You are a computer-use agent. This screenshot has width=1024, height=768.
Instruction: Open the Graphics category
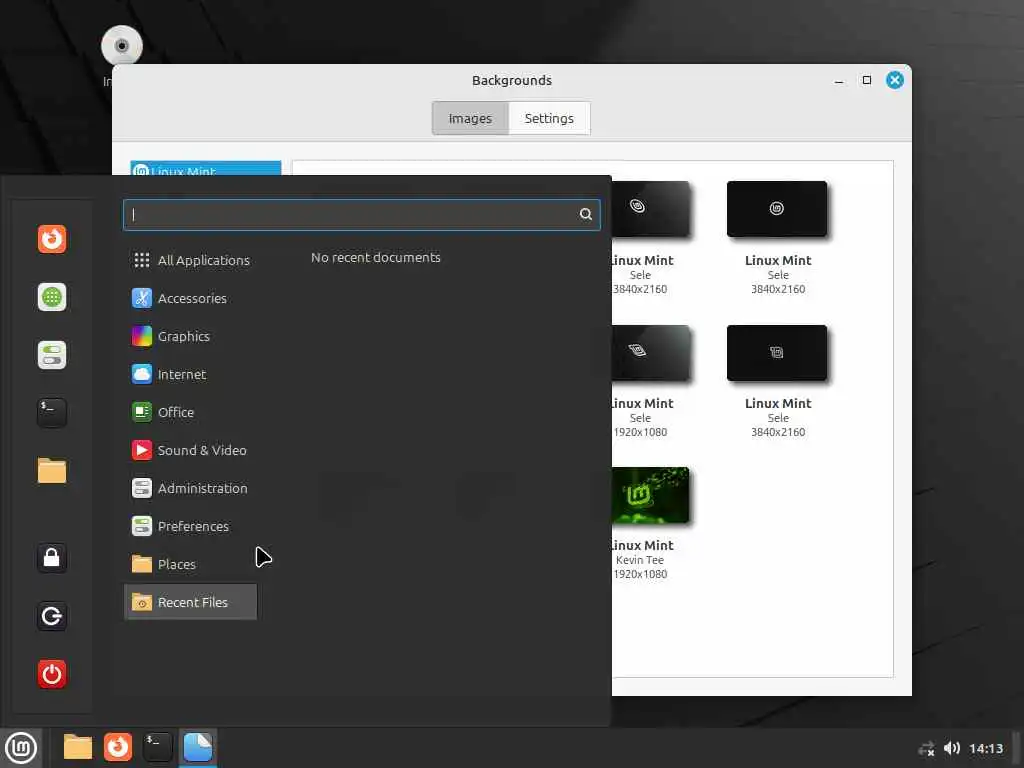191,336
